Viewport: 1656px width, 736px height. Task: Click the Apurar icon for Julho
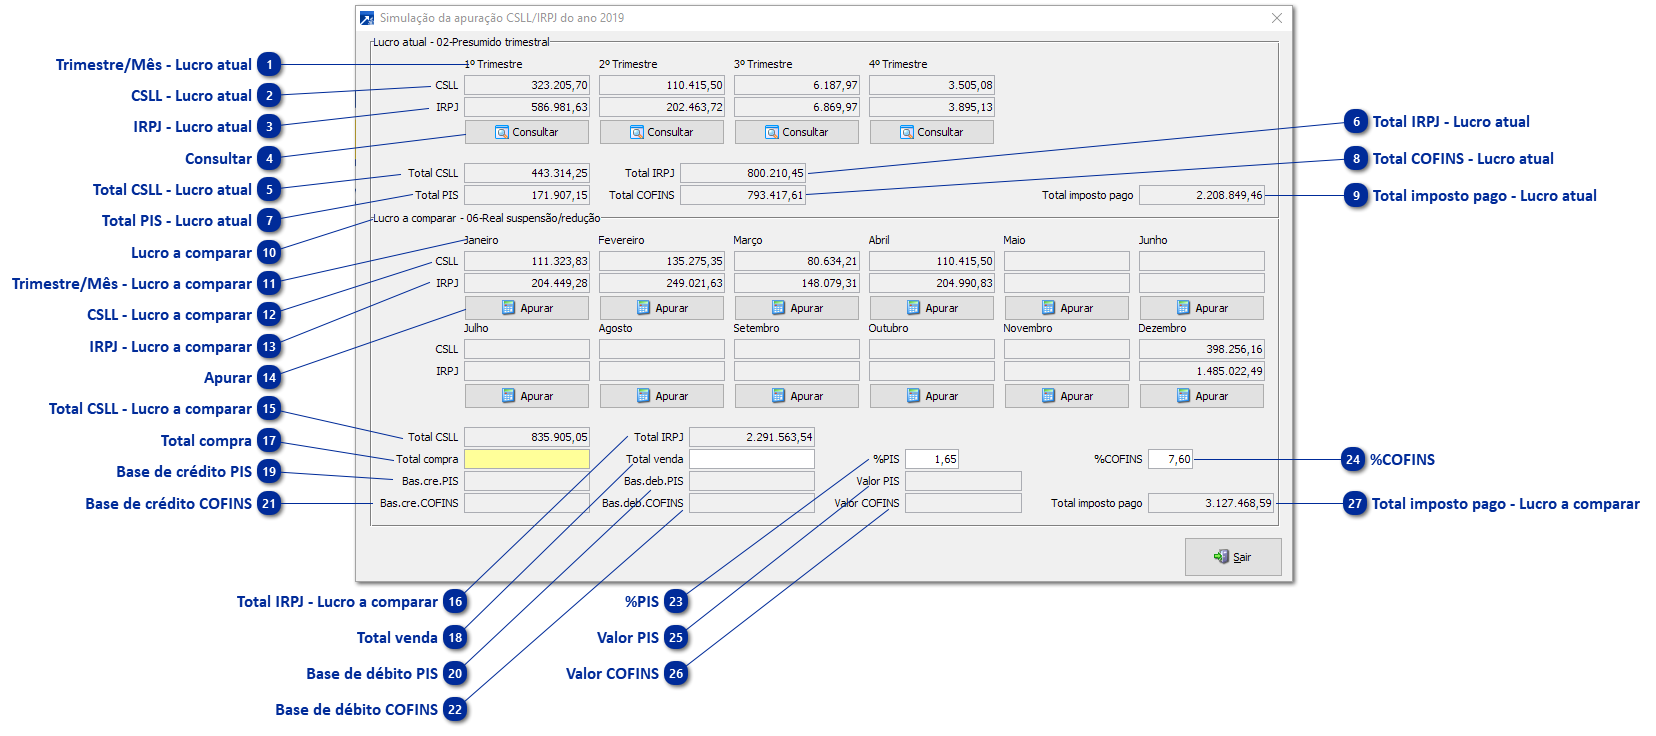coord(508,396)
